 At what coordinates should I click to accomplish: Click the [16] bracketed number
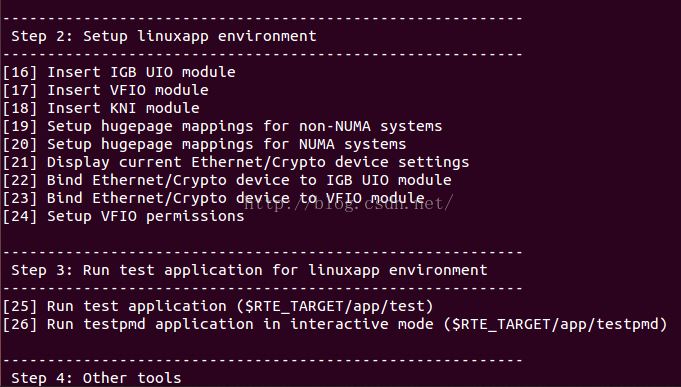[20, 72]
